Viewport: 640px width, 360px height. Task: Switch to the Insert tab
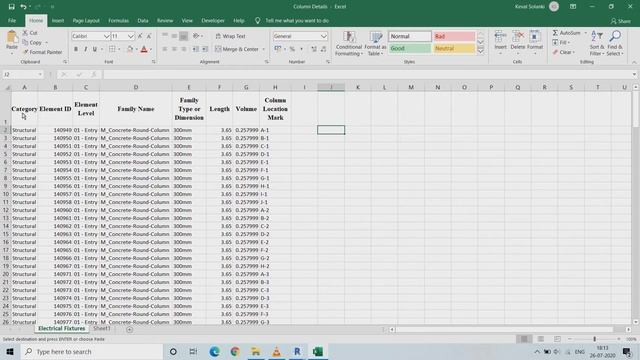click(58, 20)
